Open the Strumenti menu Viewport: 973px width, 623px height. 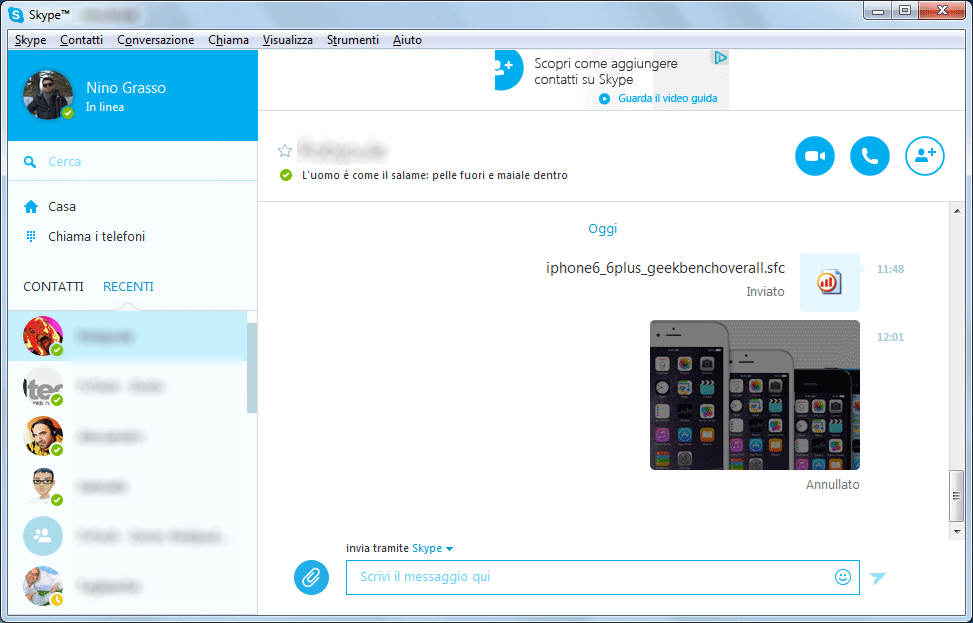point(353,40)
